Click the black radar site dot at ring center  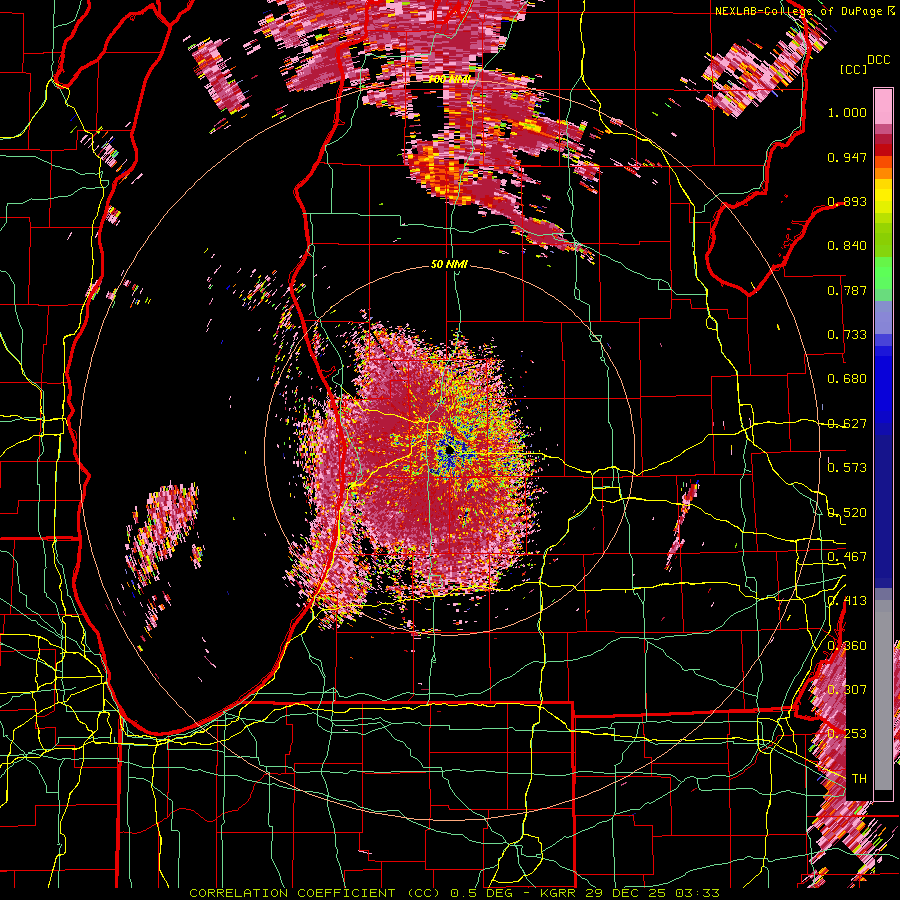pos(449,451)
